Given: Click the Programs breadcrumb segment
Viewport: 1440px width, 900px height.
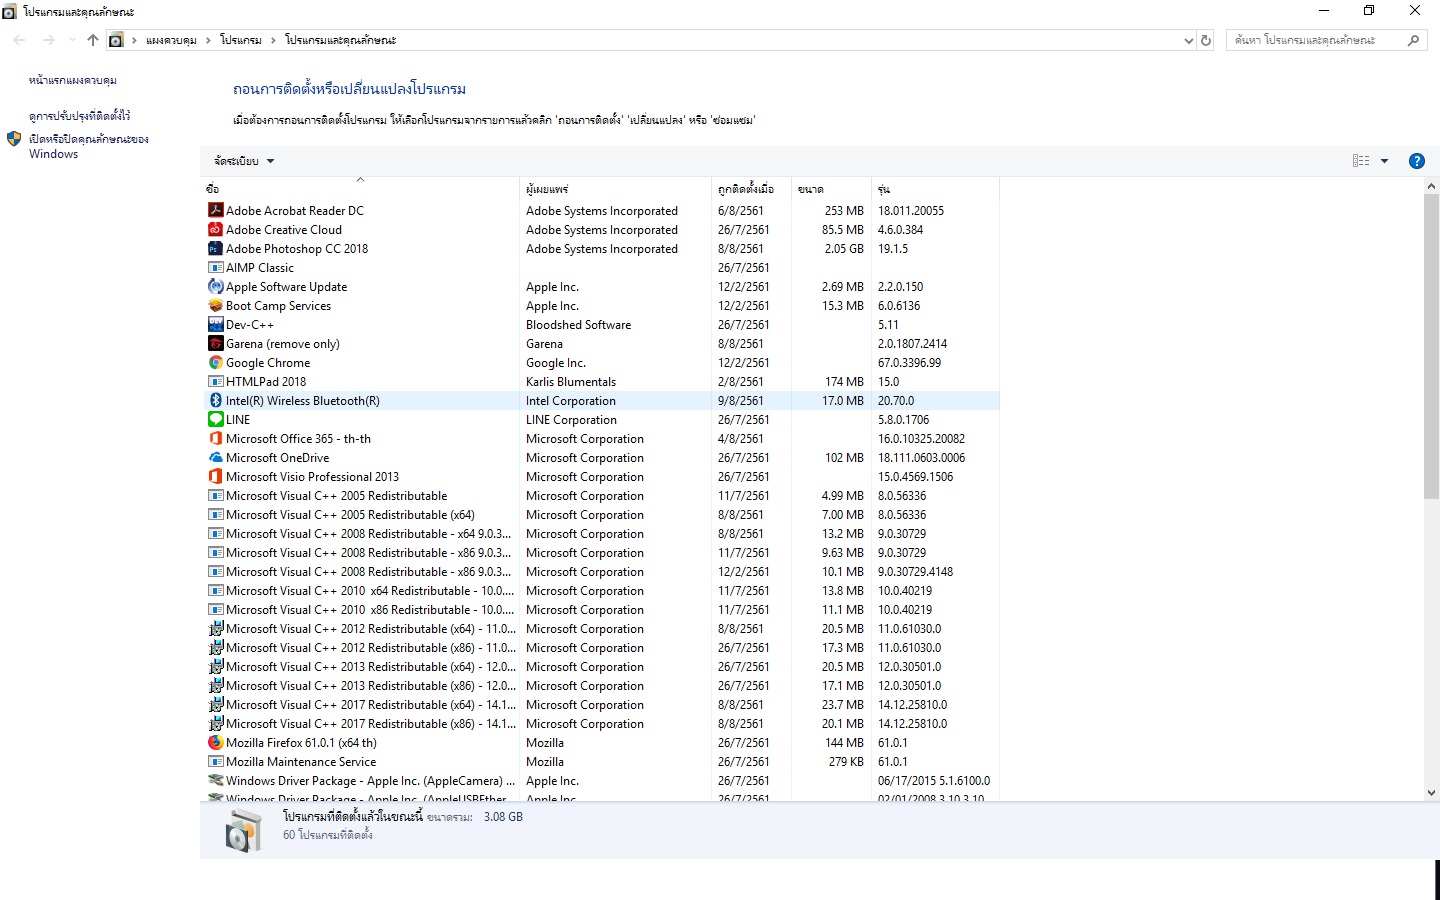Looking at the screenshot, I should (x=241, y=40).
